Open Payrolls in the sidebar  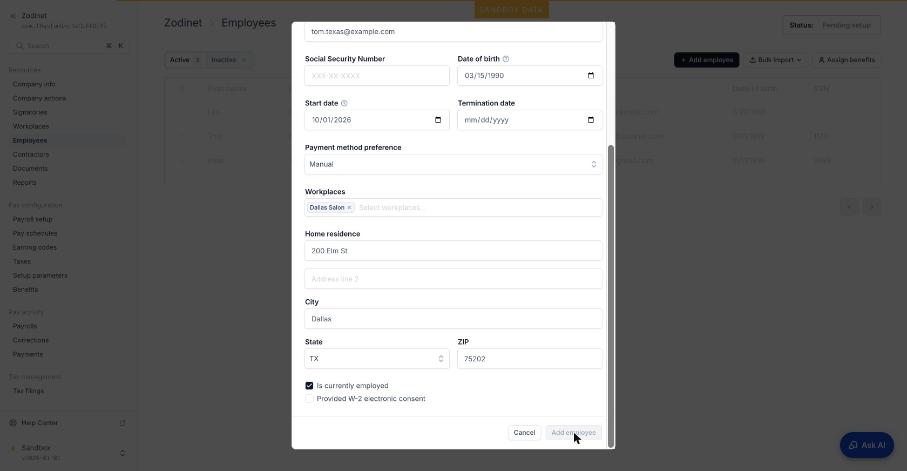25,326
